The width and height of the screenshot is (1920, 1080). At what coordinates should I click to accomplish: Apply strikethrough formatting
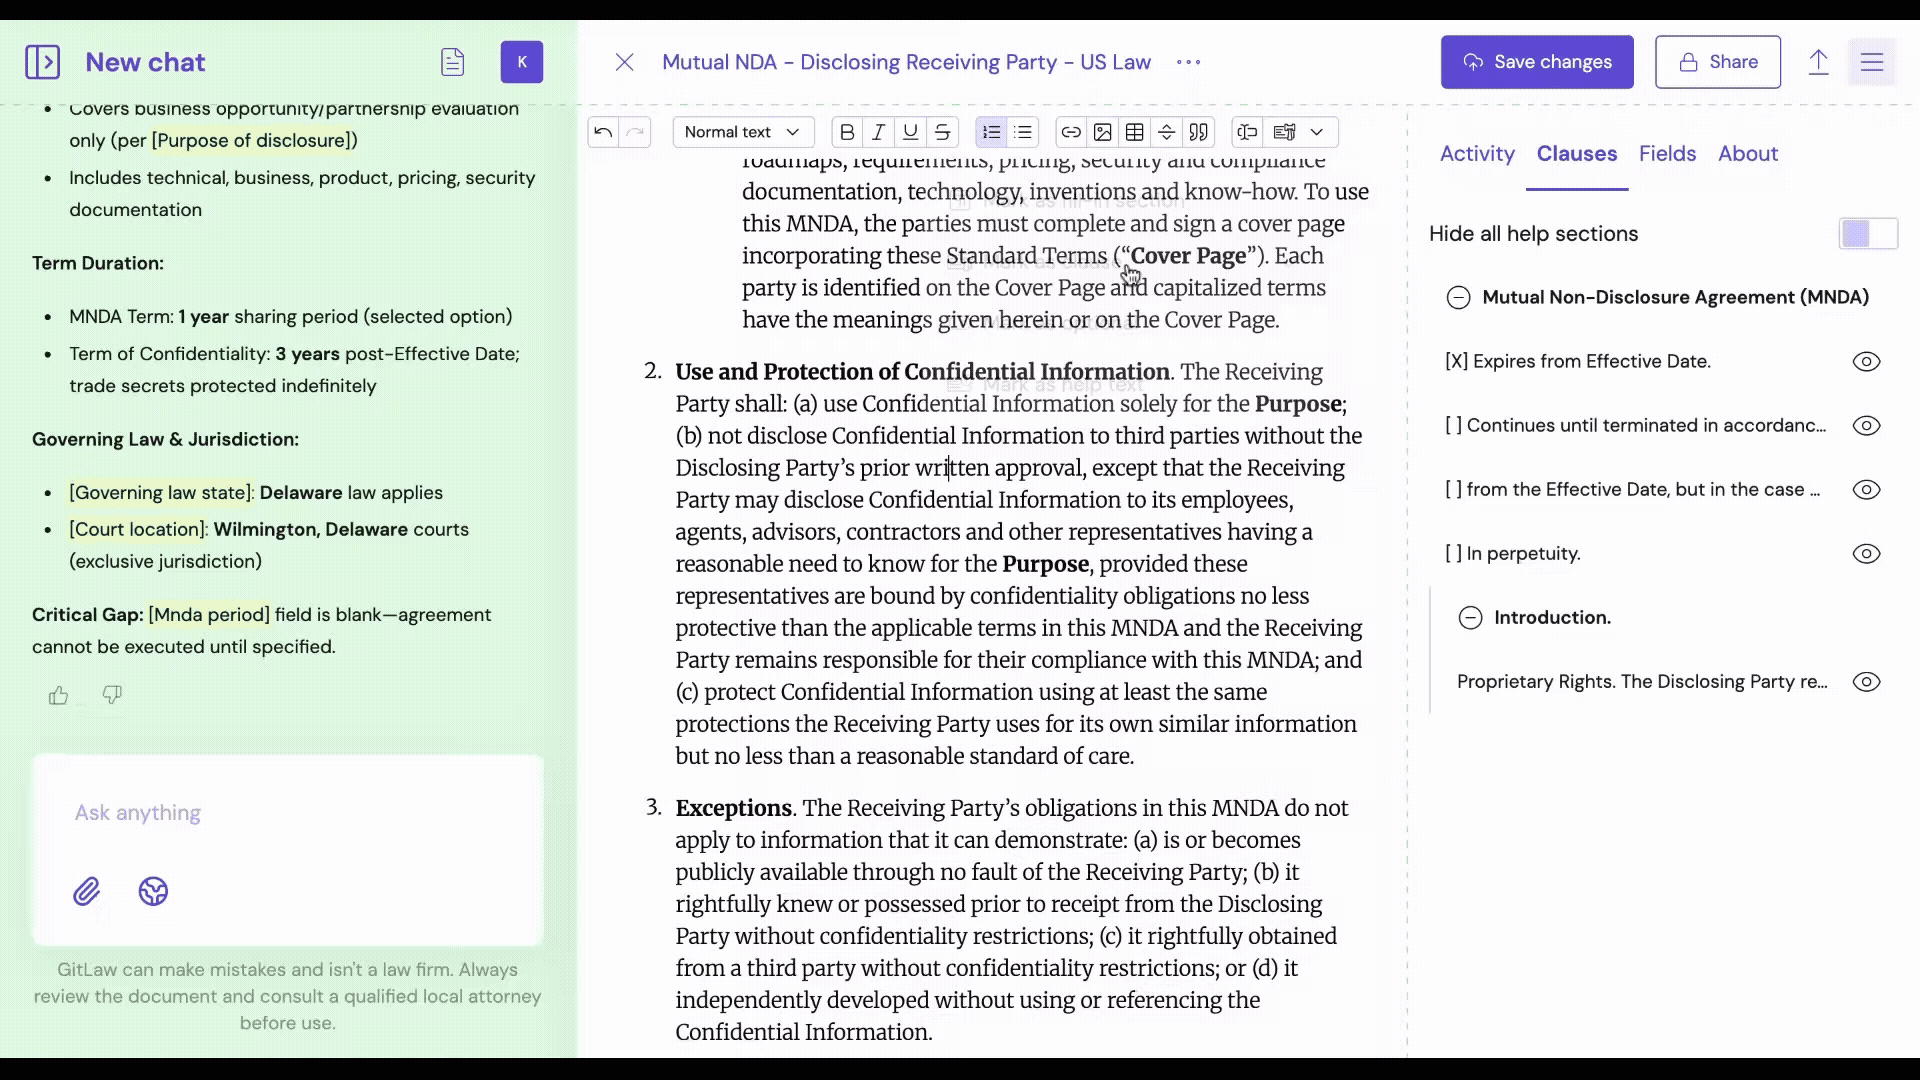pos(942,132)
